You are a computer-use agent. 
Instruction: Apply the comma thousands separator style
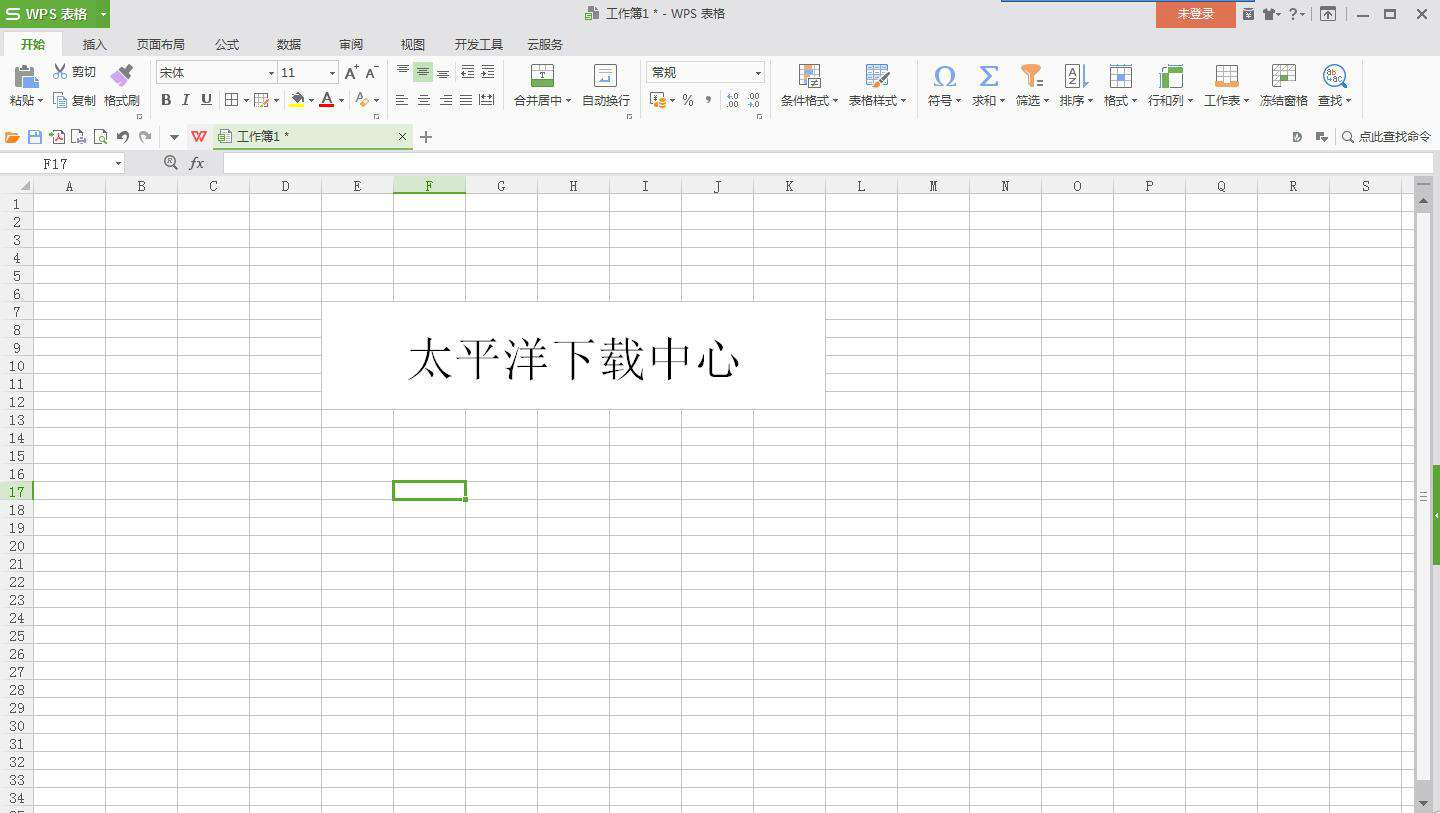point(708,100)
